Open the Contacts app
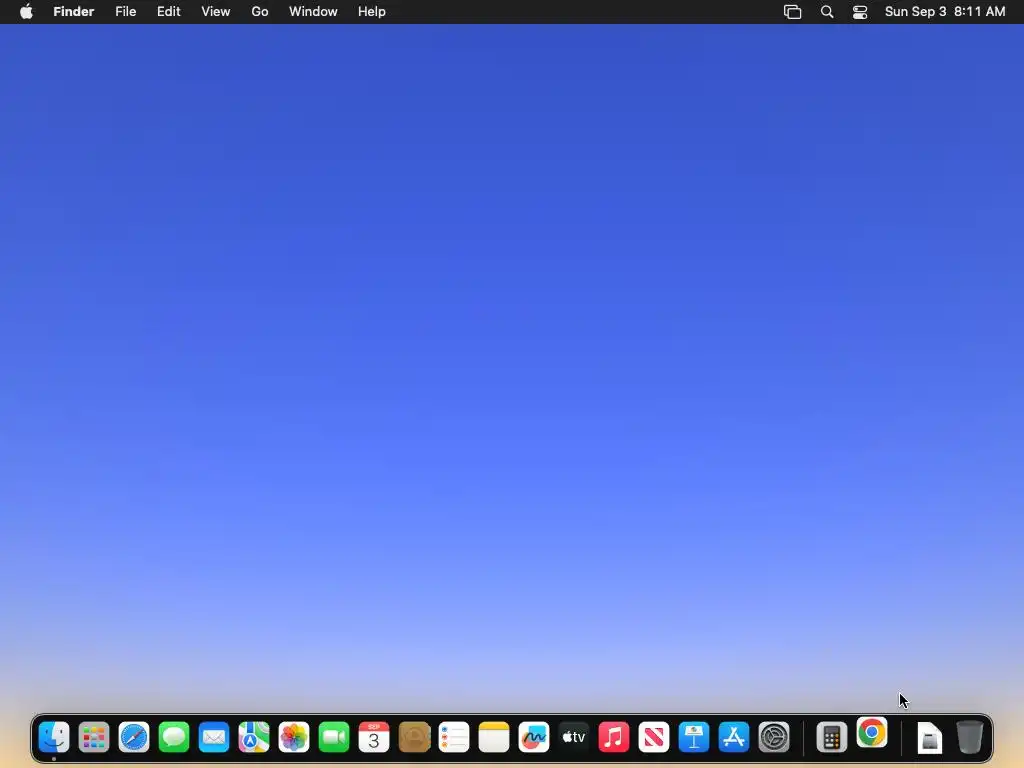The width and height of the screenshot is (1024, 768). coord(414,738)
